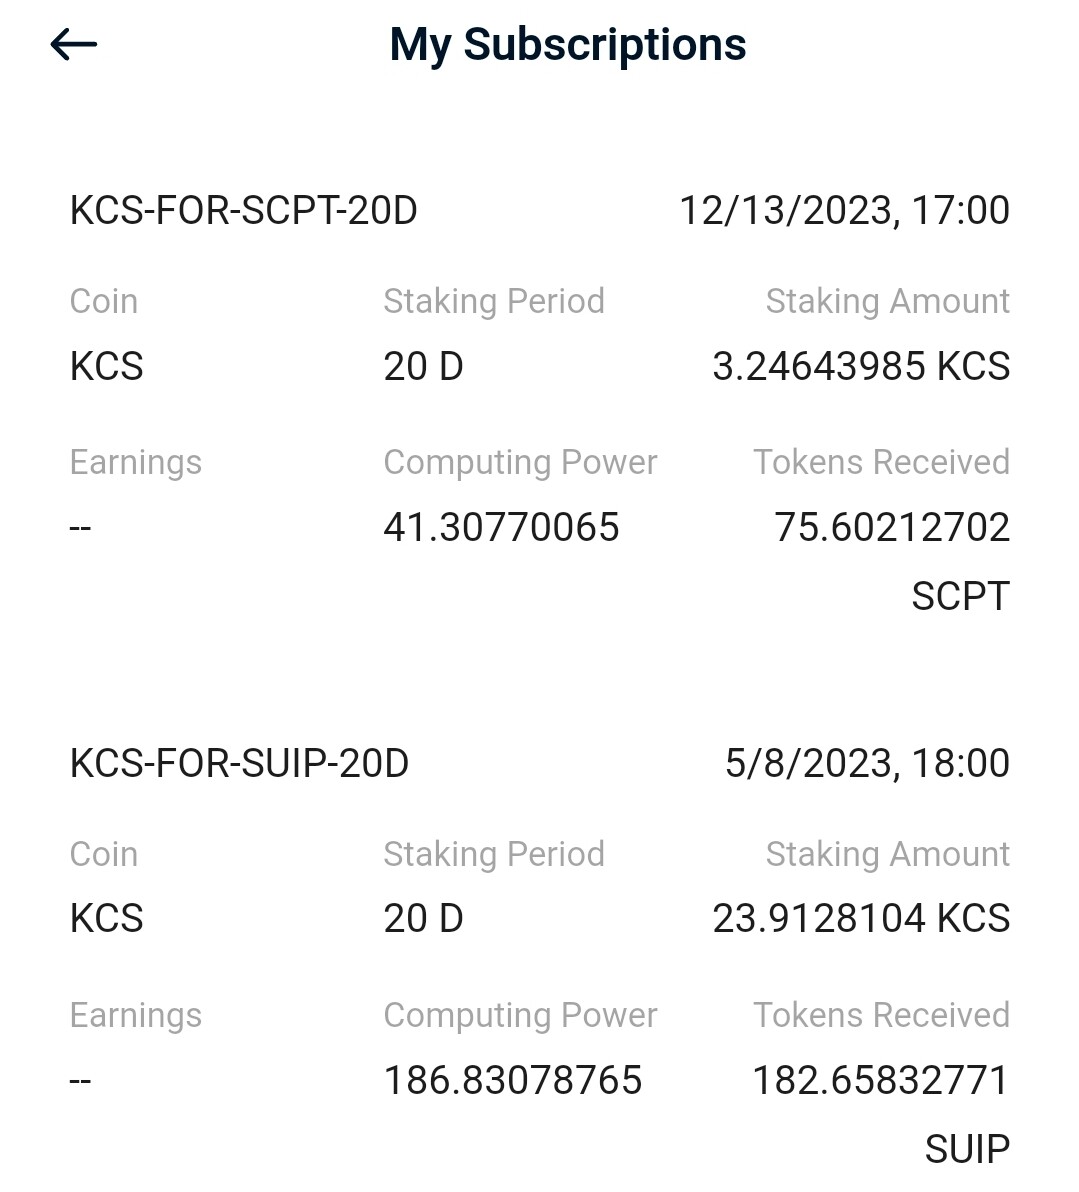The image size is (1079, 1192).
Task: Select the 5/8/2023, 18:00 timestamp
Action: tap(867, 763)
